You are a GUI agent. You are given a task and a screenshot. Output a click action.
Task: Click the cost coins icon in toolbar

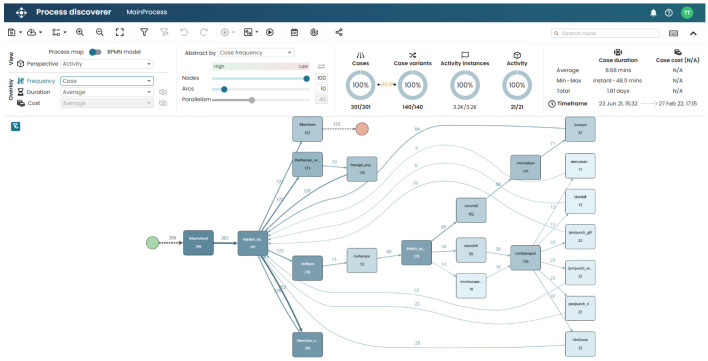coord(314,32)
